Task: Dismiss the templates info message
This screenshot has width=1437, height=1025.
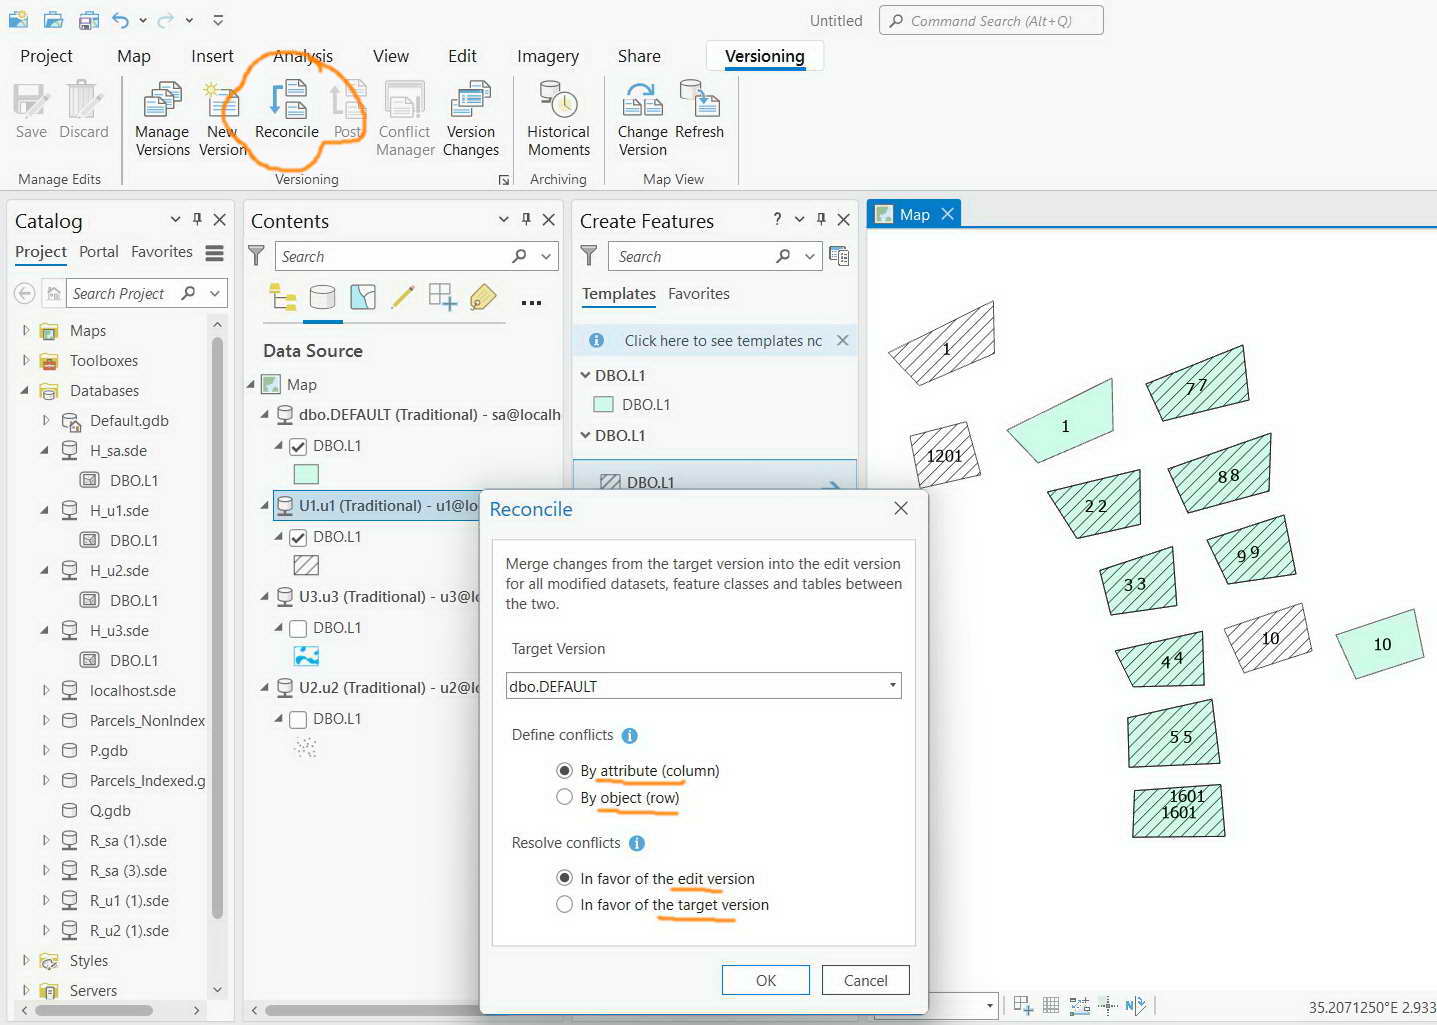Action: (843, 340)
